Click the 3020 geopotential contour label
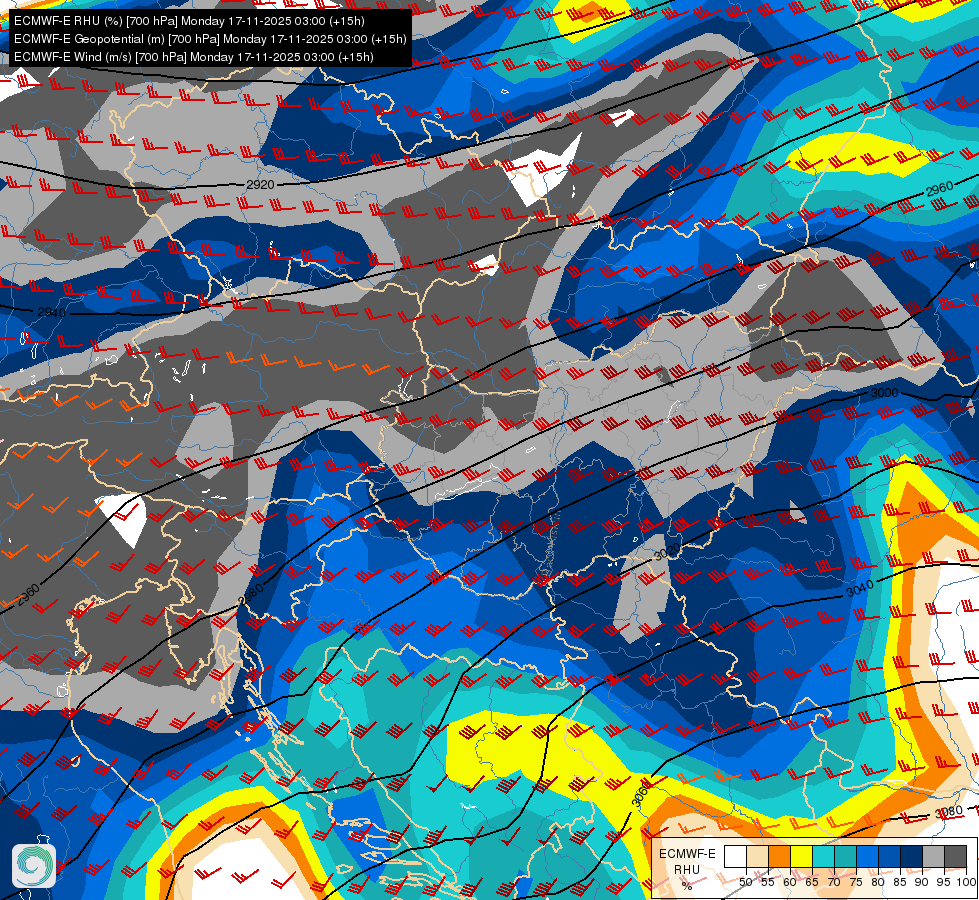 pos(667,552)
